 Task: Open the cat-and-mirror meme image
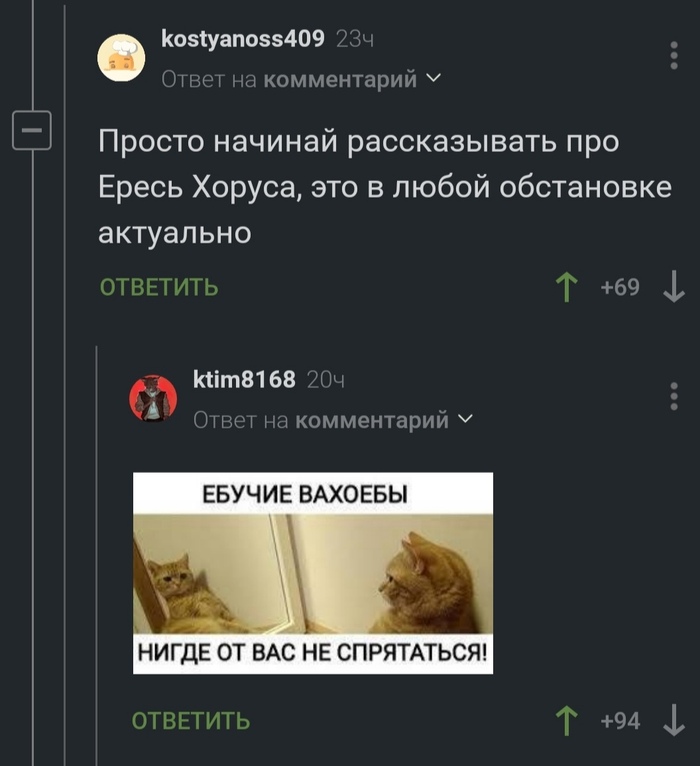click(313, 573)
